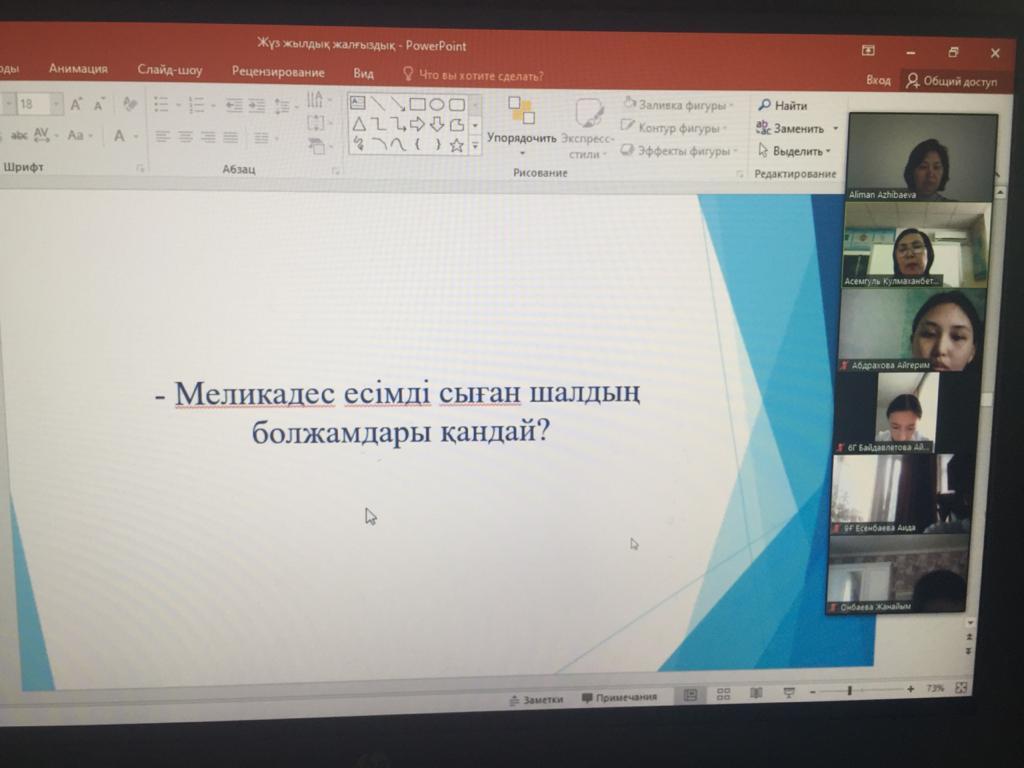
Task: Toggle normal view button in status bar
Action: 690,695
